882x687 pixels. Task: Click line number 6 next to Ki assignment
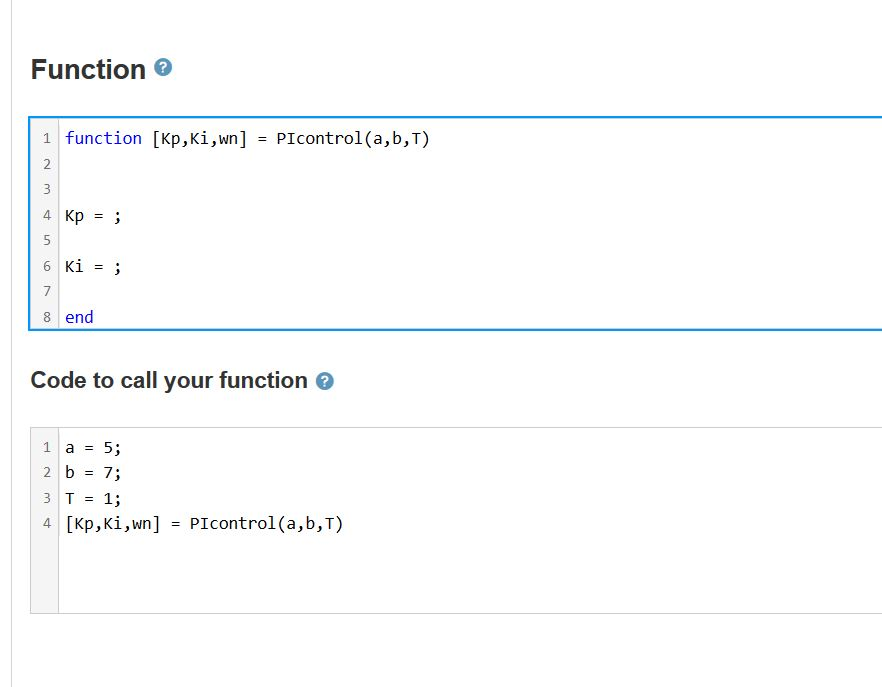46,266
